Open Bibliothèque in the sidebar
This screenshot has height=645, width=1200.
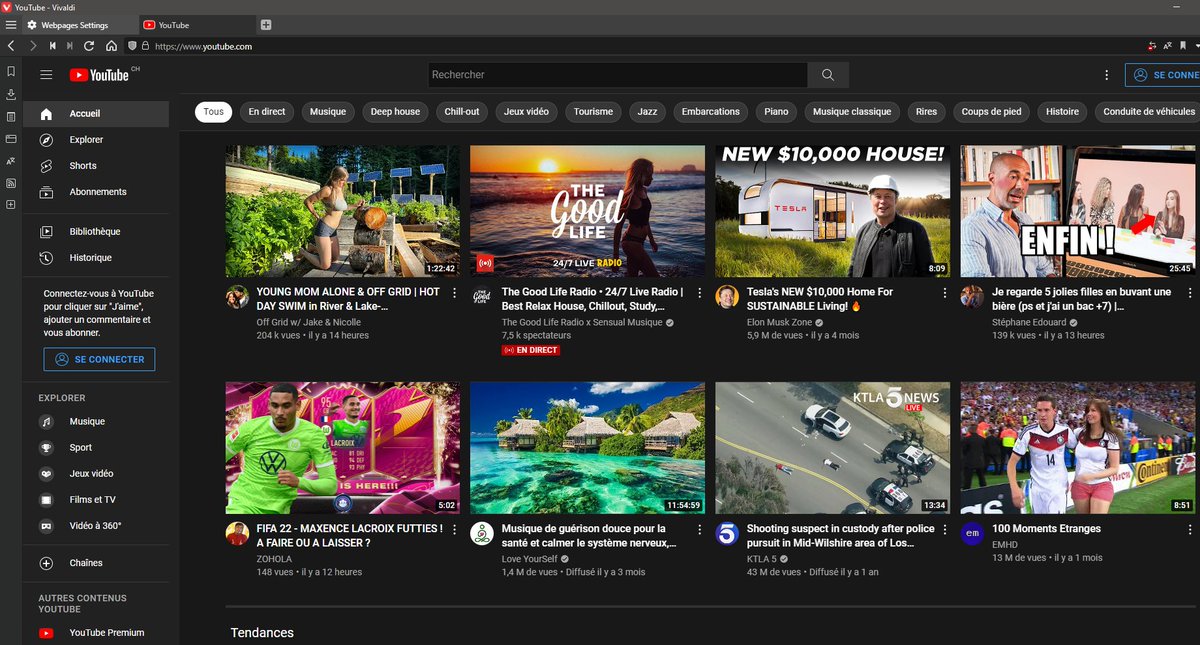pyautogui.click(x=98, y=232)
